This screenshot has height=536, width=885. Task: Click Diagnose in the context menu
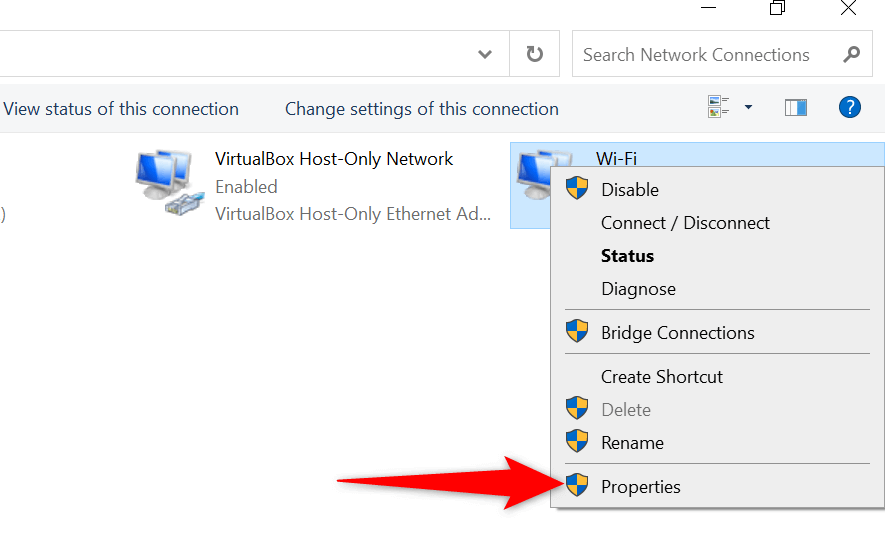(x=638, y=289)
